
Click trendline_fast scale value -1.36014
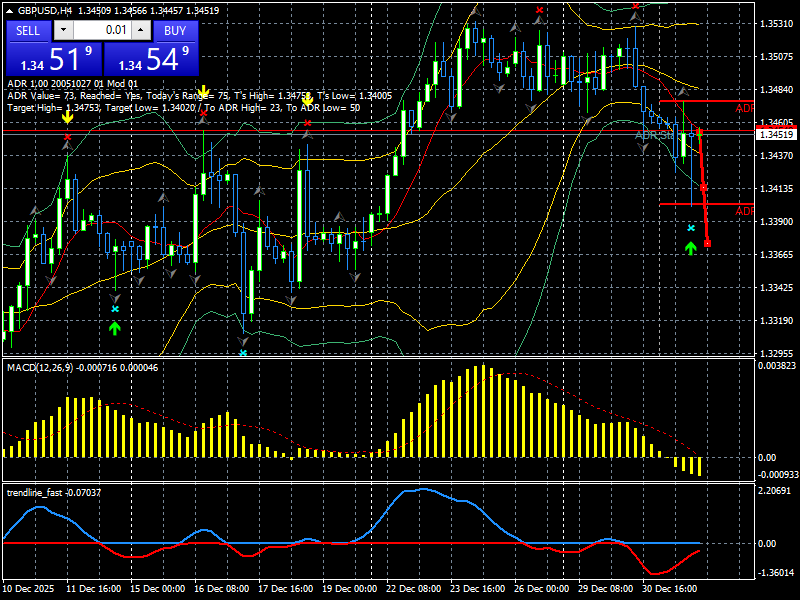776,572
